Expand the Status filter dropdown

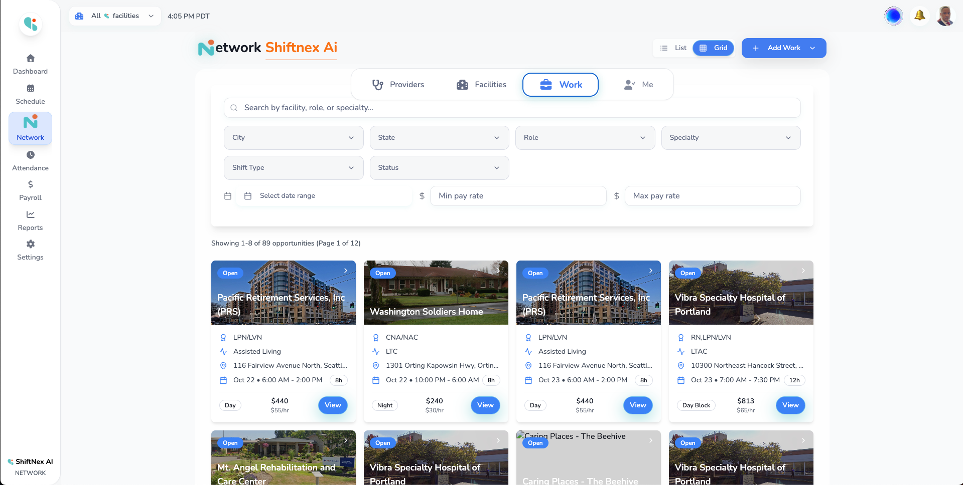pyautogui.click(x=439, y=168)
